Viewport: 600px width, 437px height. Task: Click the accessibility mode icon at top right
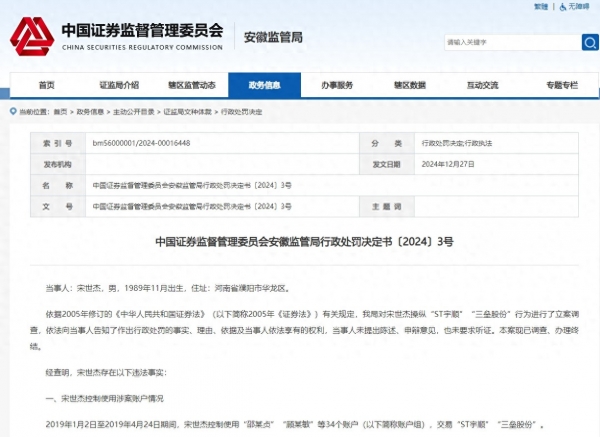point(561,7)
